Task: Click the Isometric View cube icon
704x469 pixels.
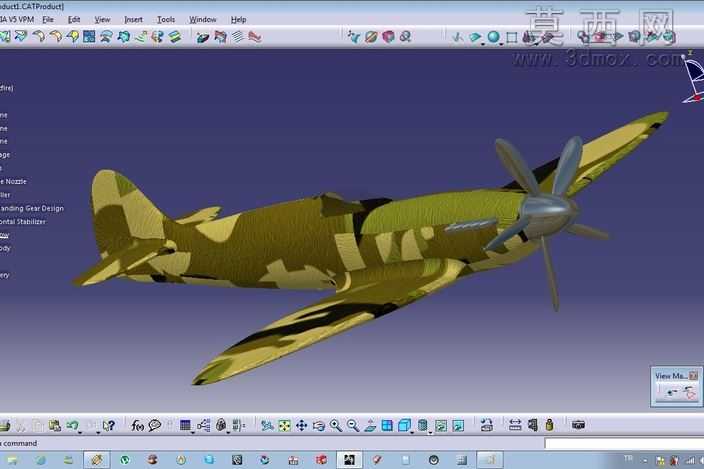Action: point(404,425)
